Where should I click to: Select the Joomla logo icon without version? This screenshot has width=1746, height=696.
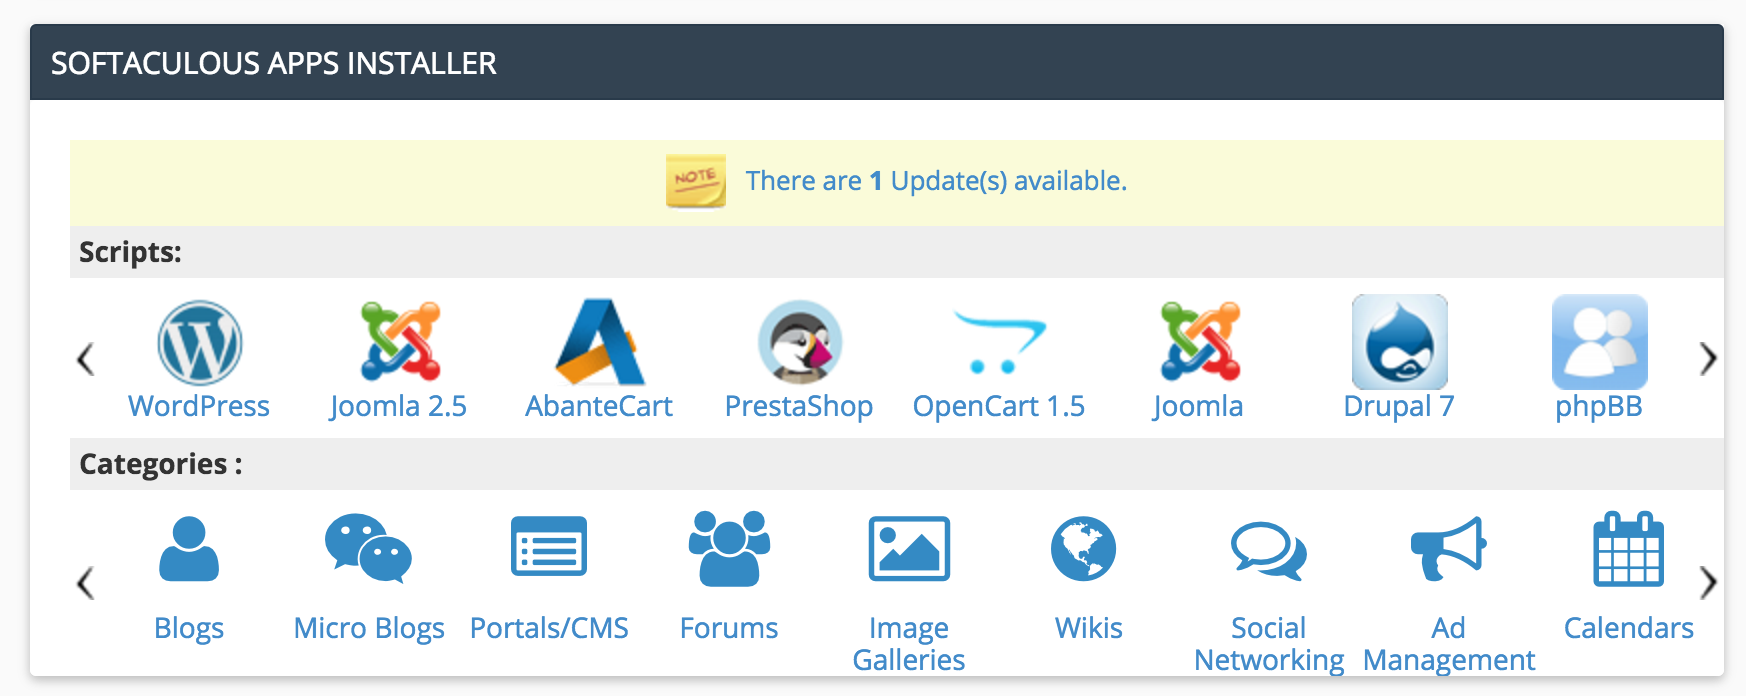click(1200, 341)
